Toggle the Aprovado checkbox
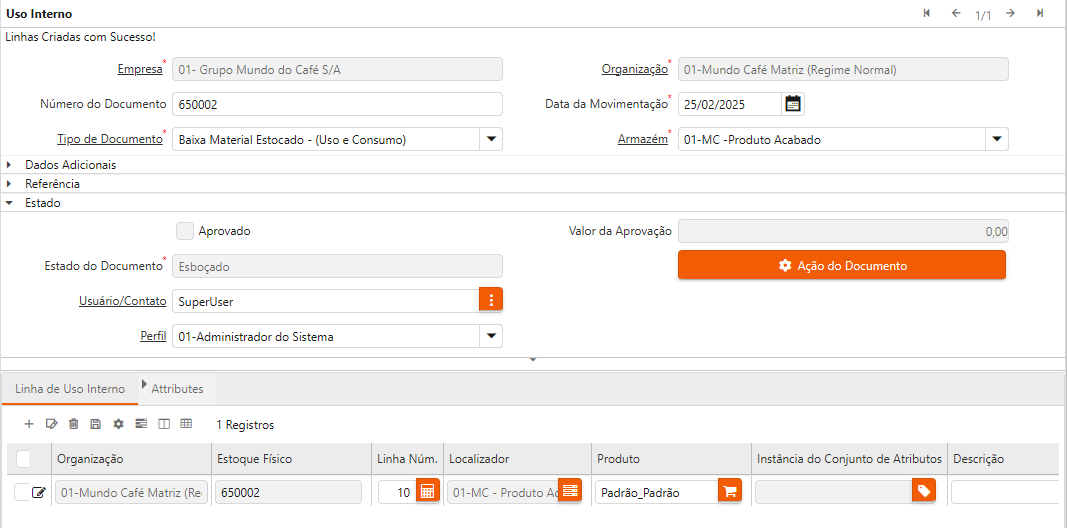Viewport: 1068px width, 528px height. tap(184, 231)
